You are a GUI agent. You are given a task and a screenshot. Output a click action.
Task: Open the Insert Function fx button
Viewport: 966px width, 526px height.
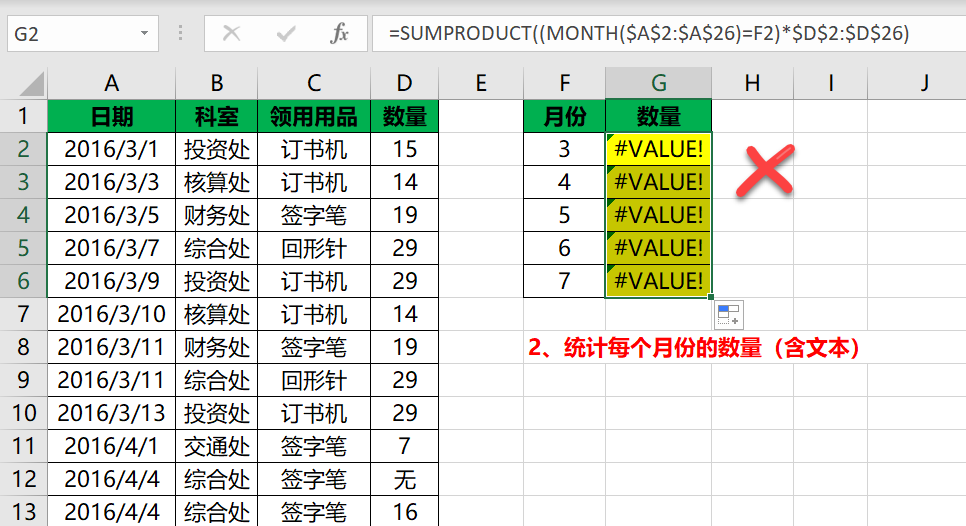pos(339,33)
